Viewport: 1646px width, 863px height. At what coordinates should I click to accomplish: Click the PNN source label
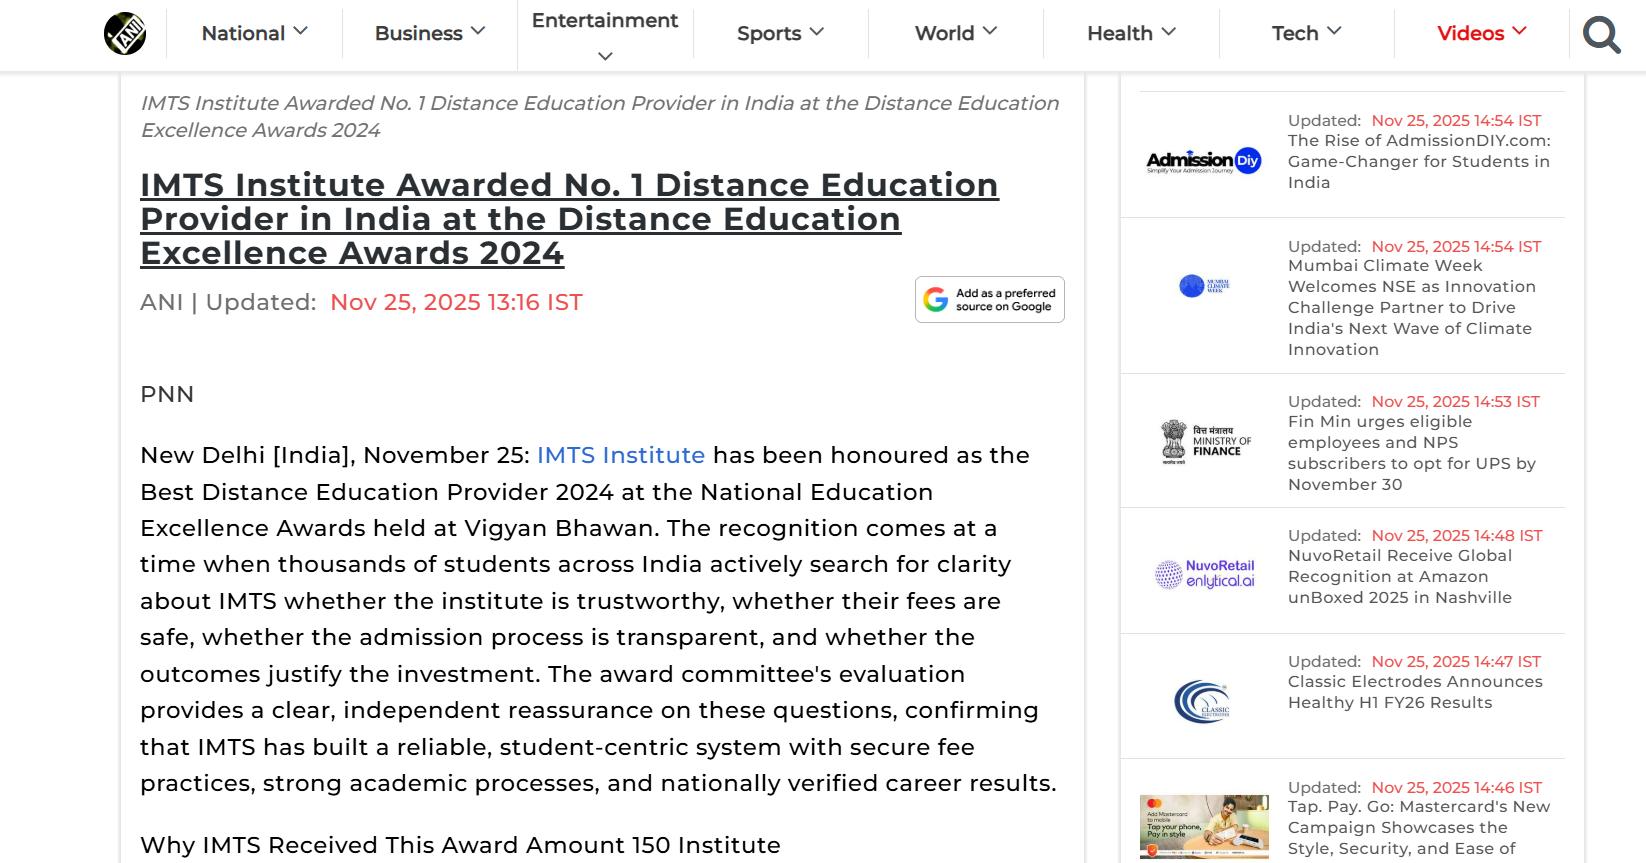(167, 394)
